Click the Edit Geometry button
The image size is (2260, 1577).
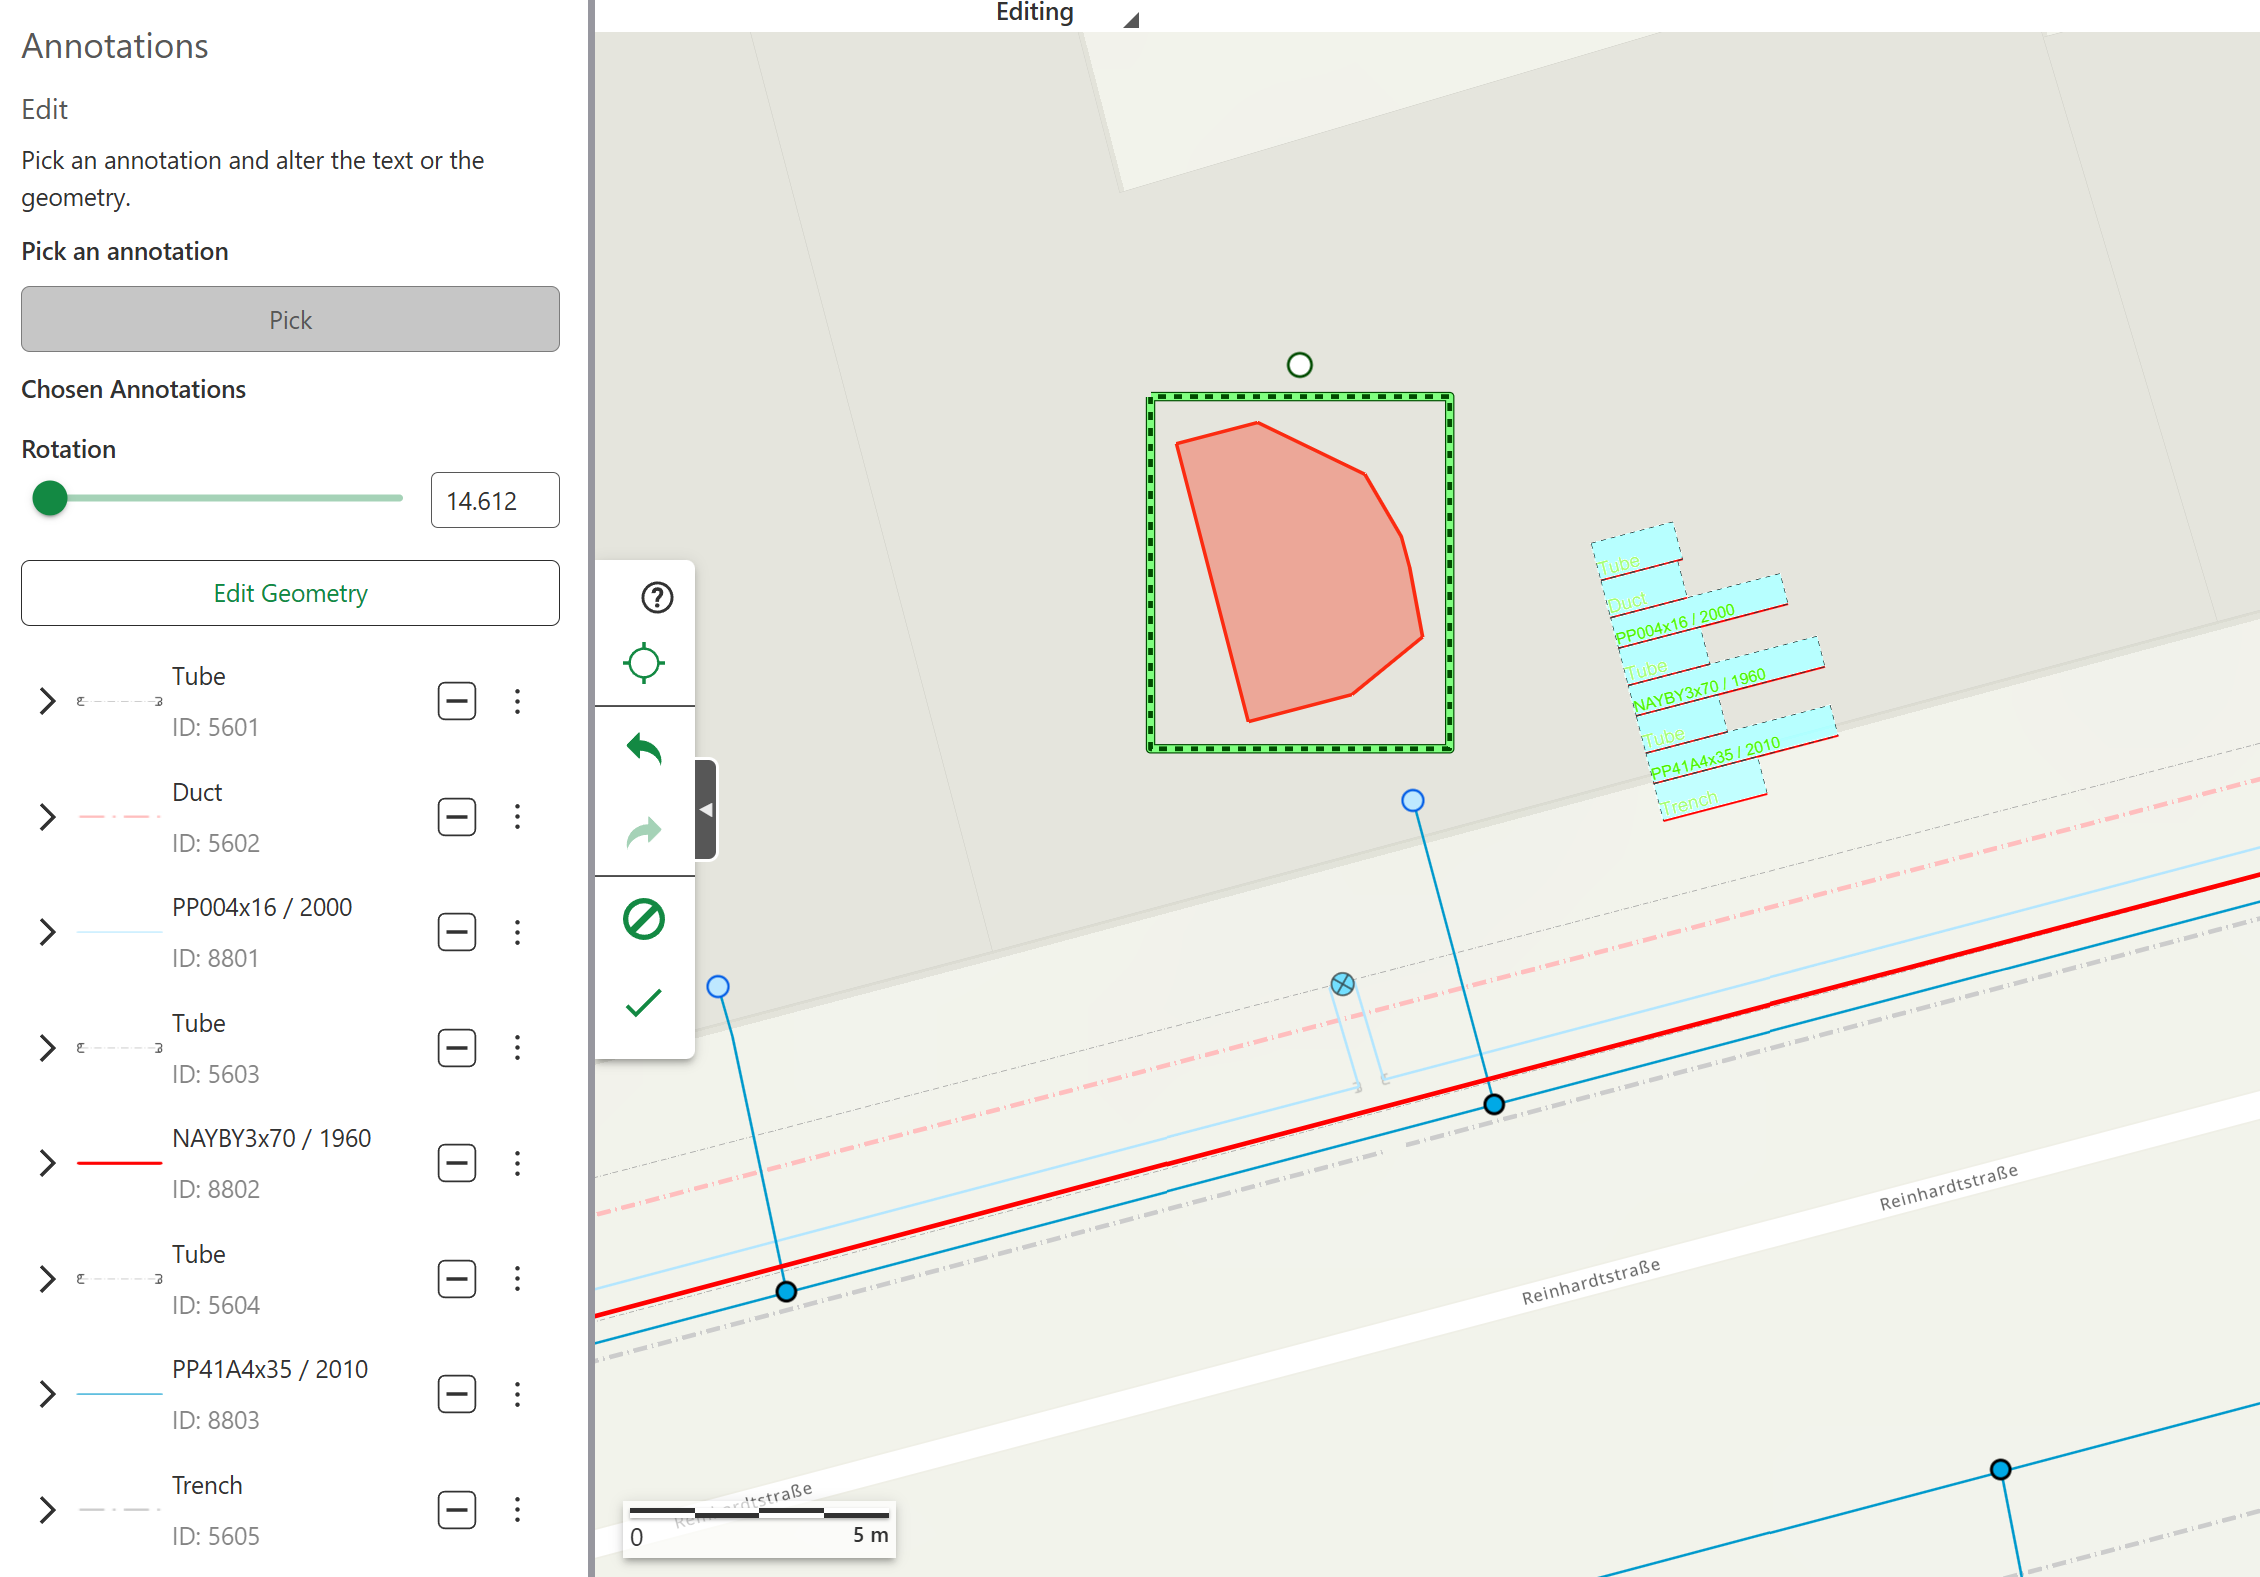click(290, 593)
